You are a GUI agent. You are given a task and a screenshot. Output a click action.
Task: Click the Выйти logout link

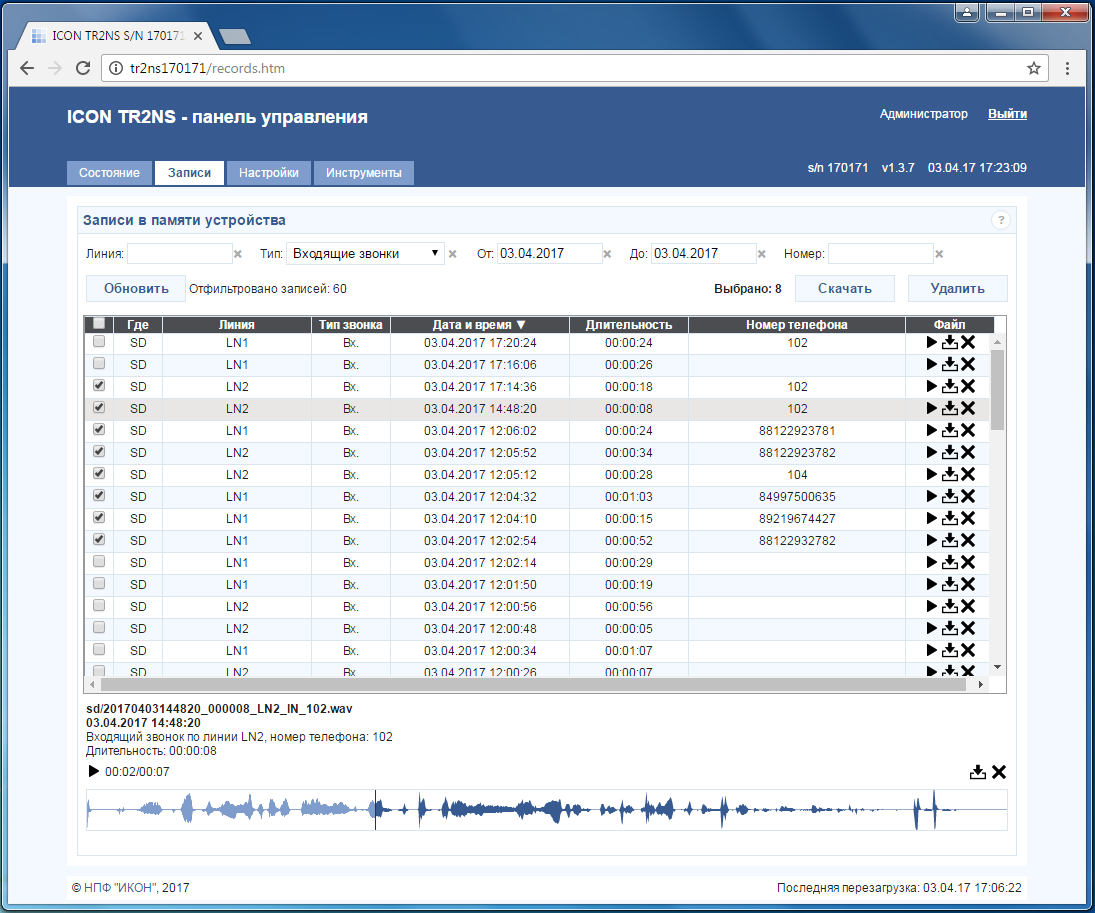tap(1007, 114)
